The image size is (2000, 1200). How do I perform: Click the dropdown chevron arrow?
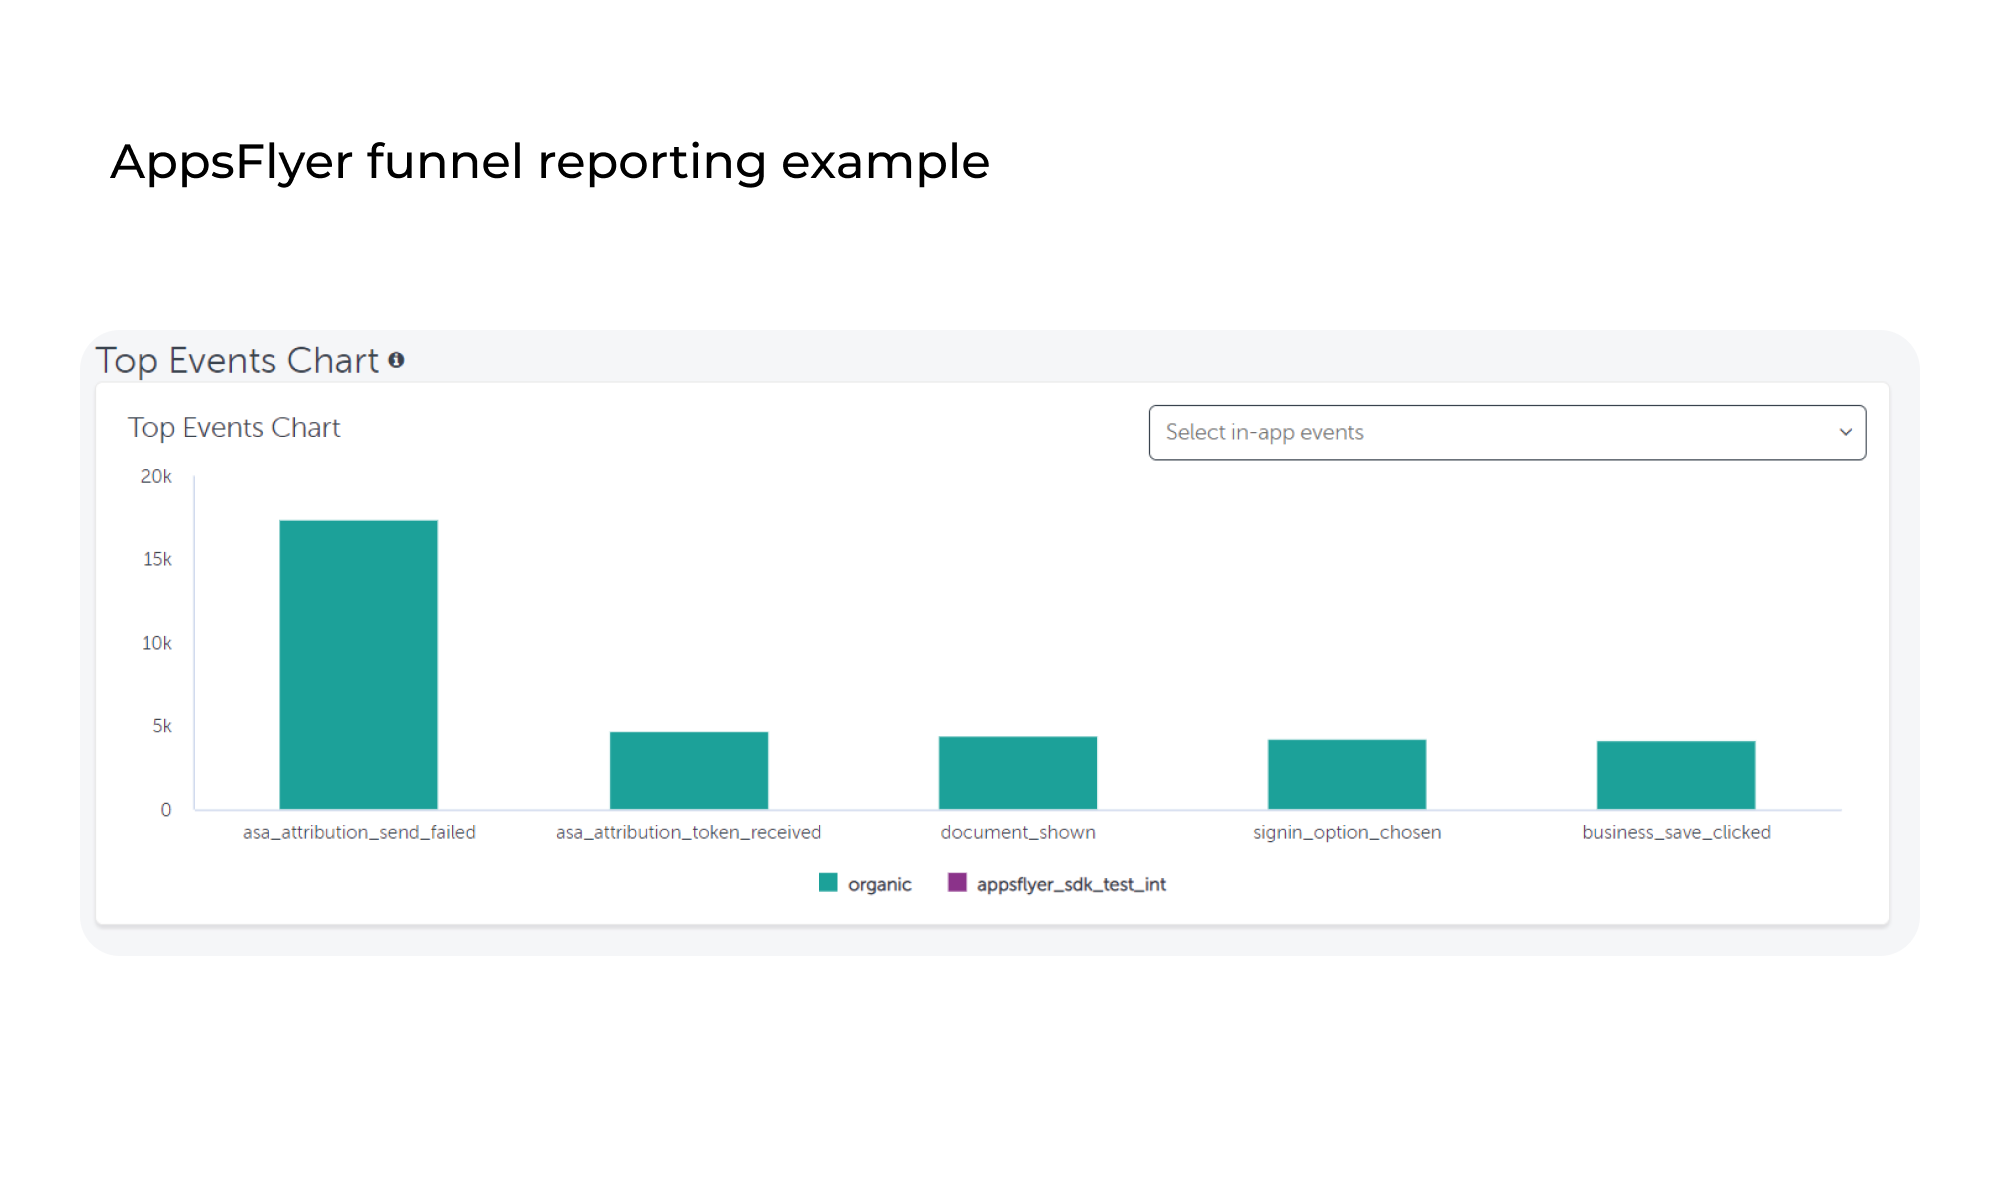[x=1845, y=432]
